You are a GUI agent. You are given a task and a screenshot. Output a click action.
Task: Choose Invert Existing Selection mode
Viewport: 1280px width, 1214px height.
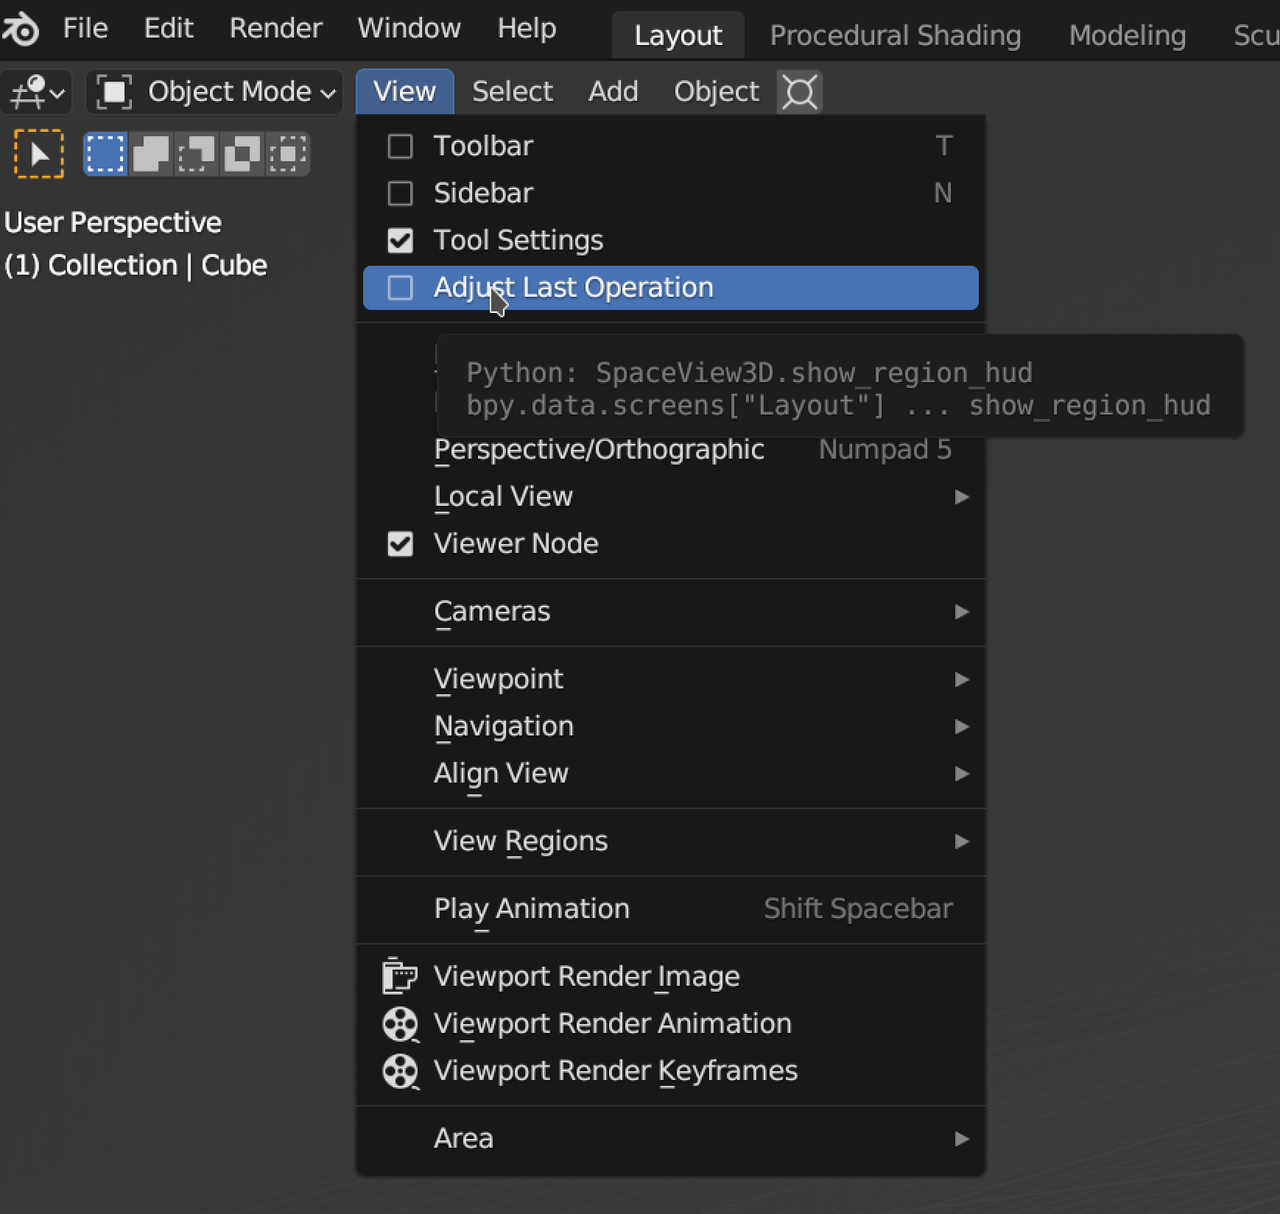(x=242, y=155)
